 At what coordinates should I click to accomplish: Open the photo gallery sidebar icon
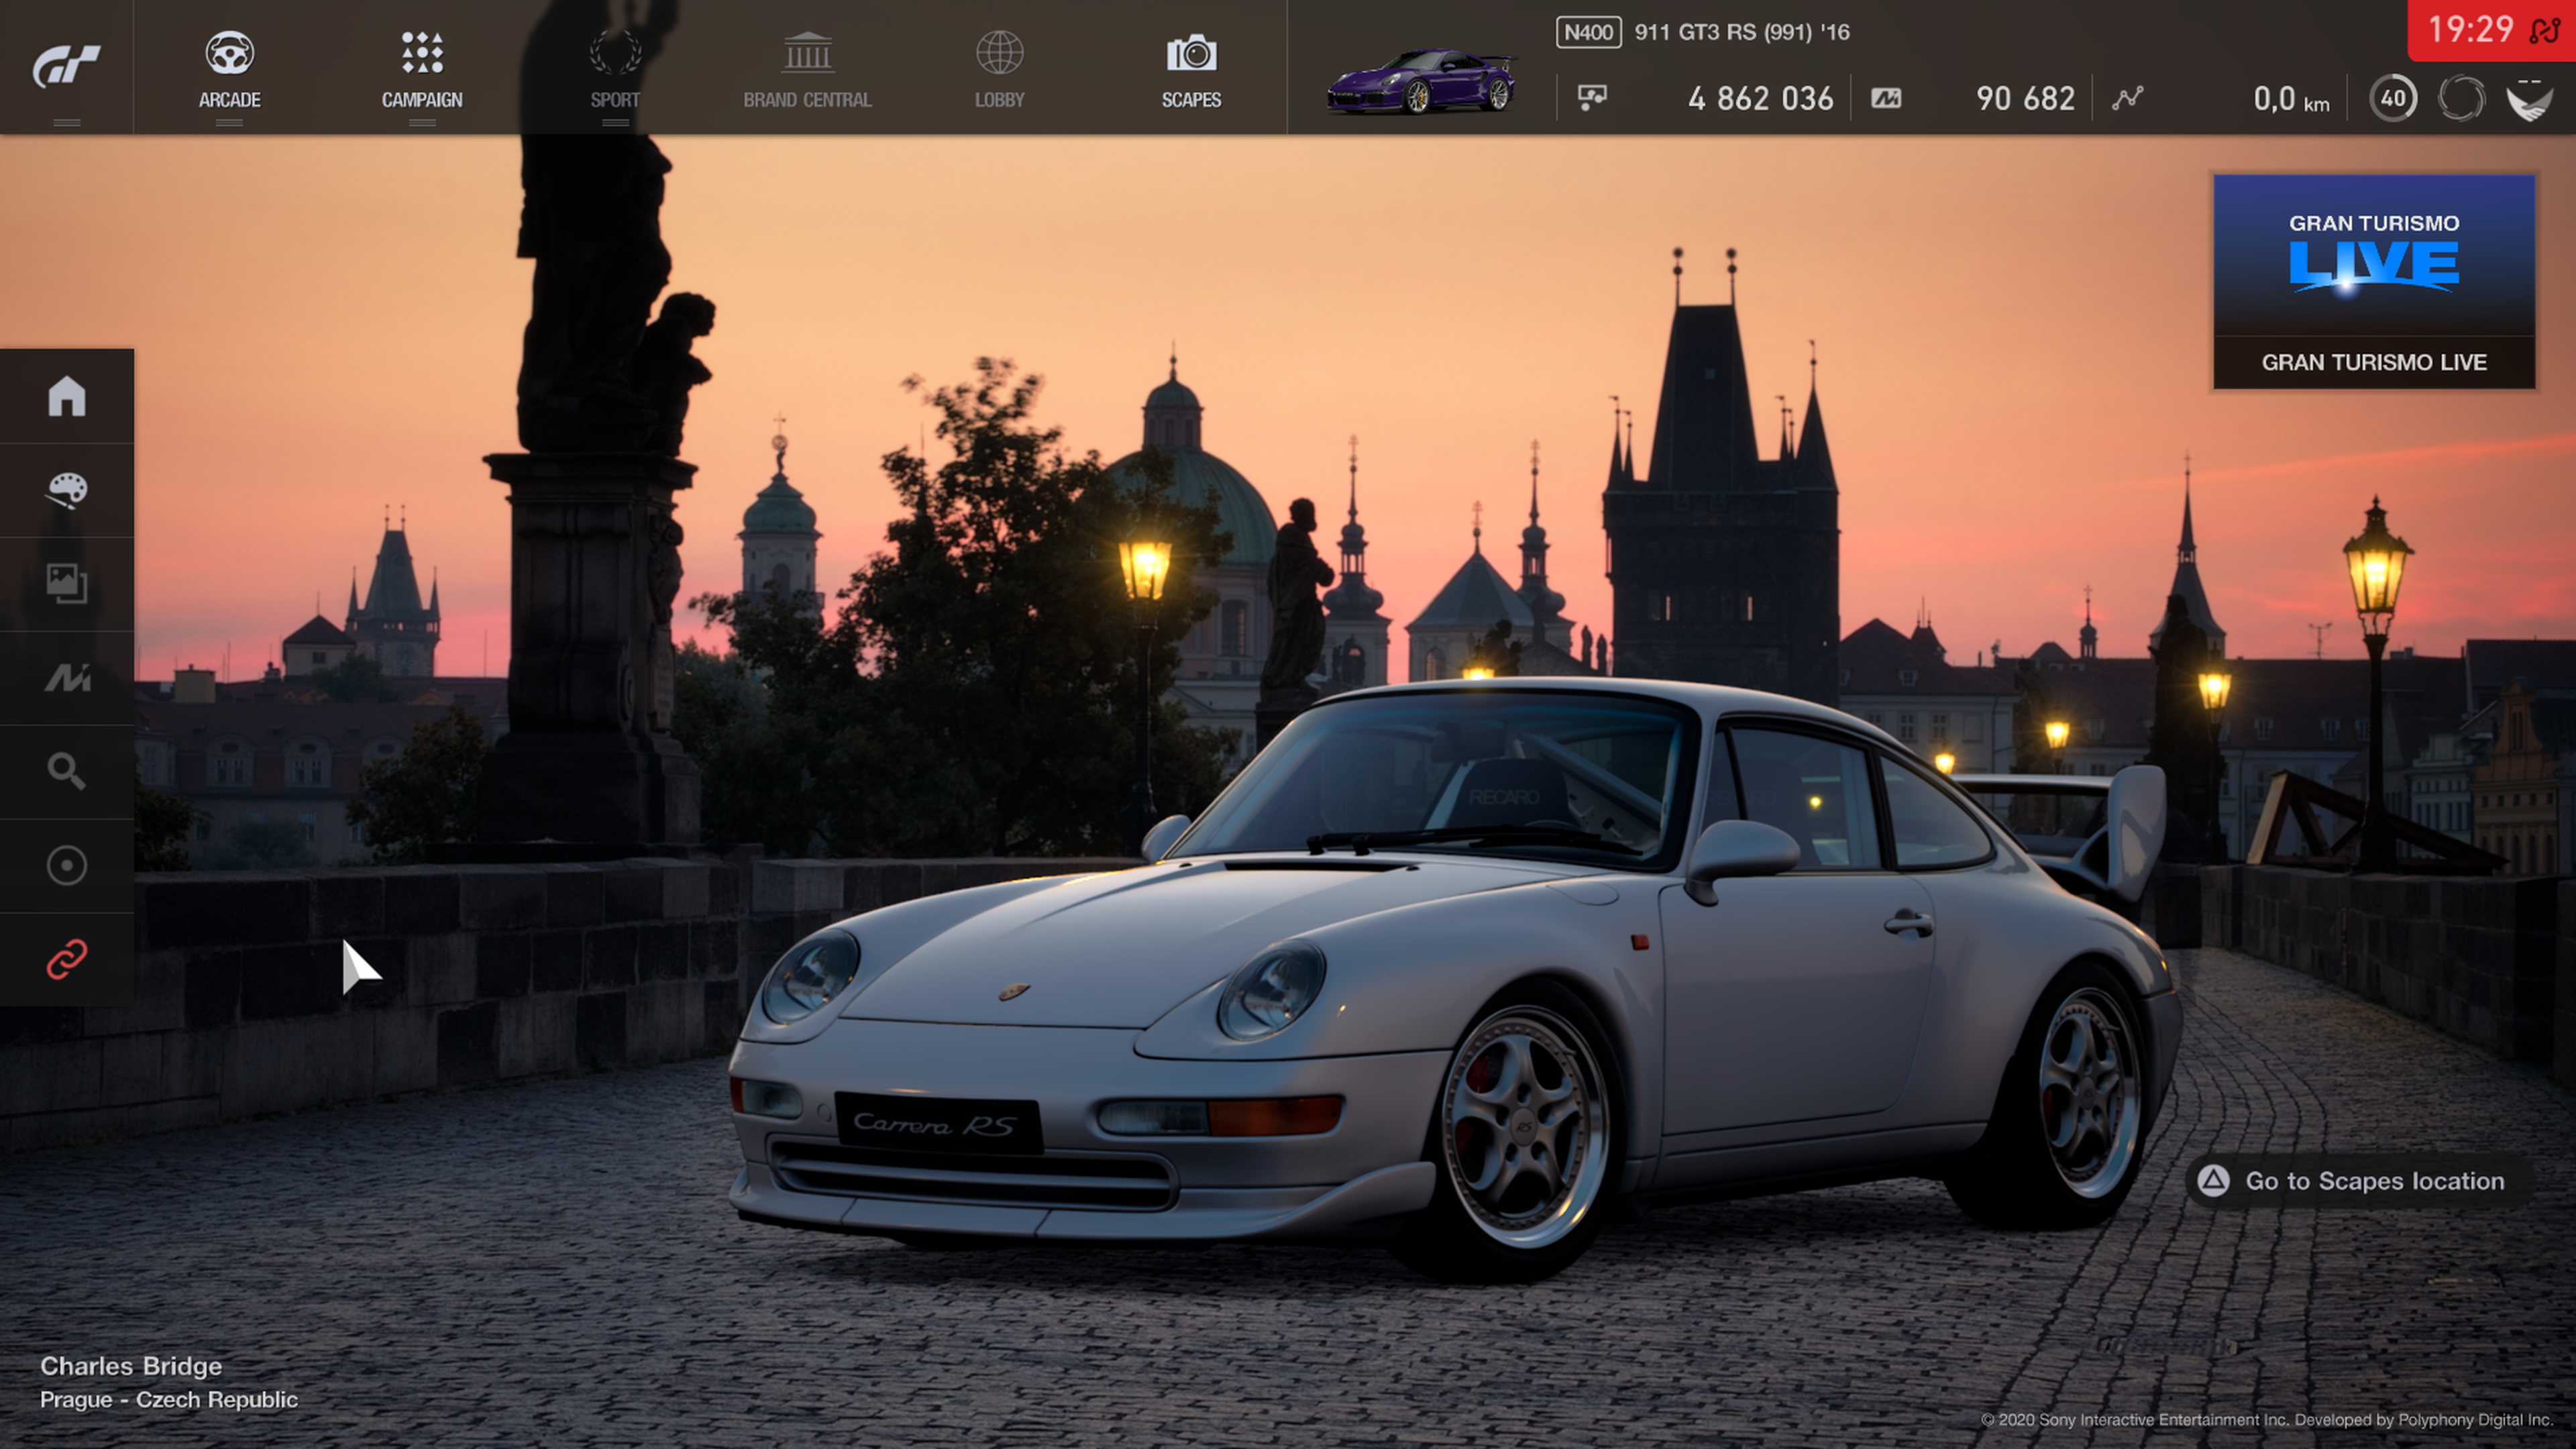[67, 584]
